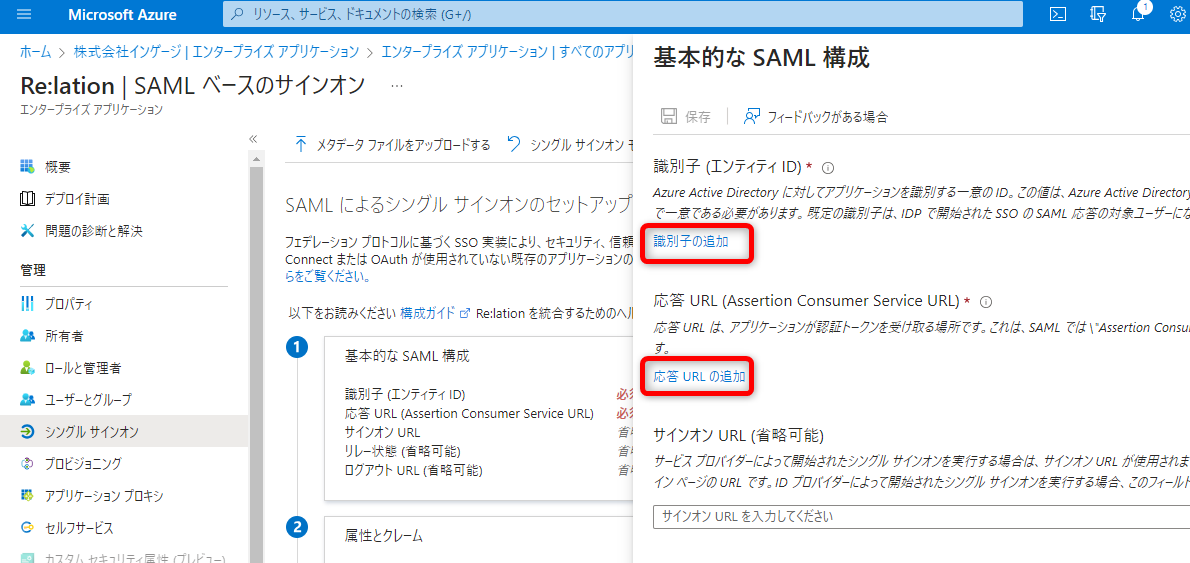Open the ellipsis menu next to the Re:lation title

point(396,86)
